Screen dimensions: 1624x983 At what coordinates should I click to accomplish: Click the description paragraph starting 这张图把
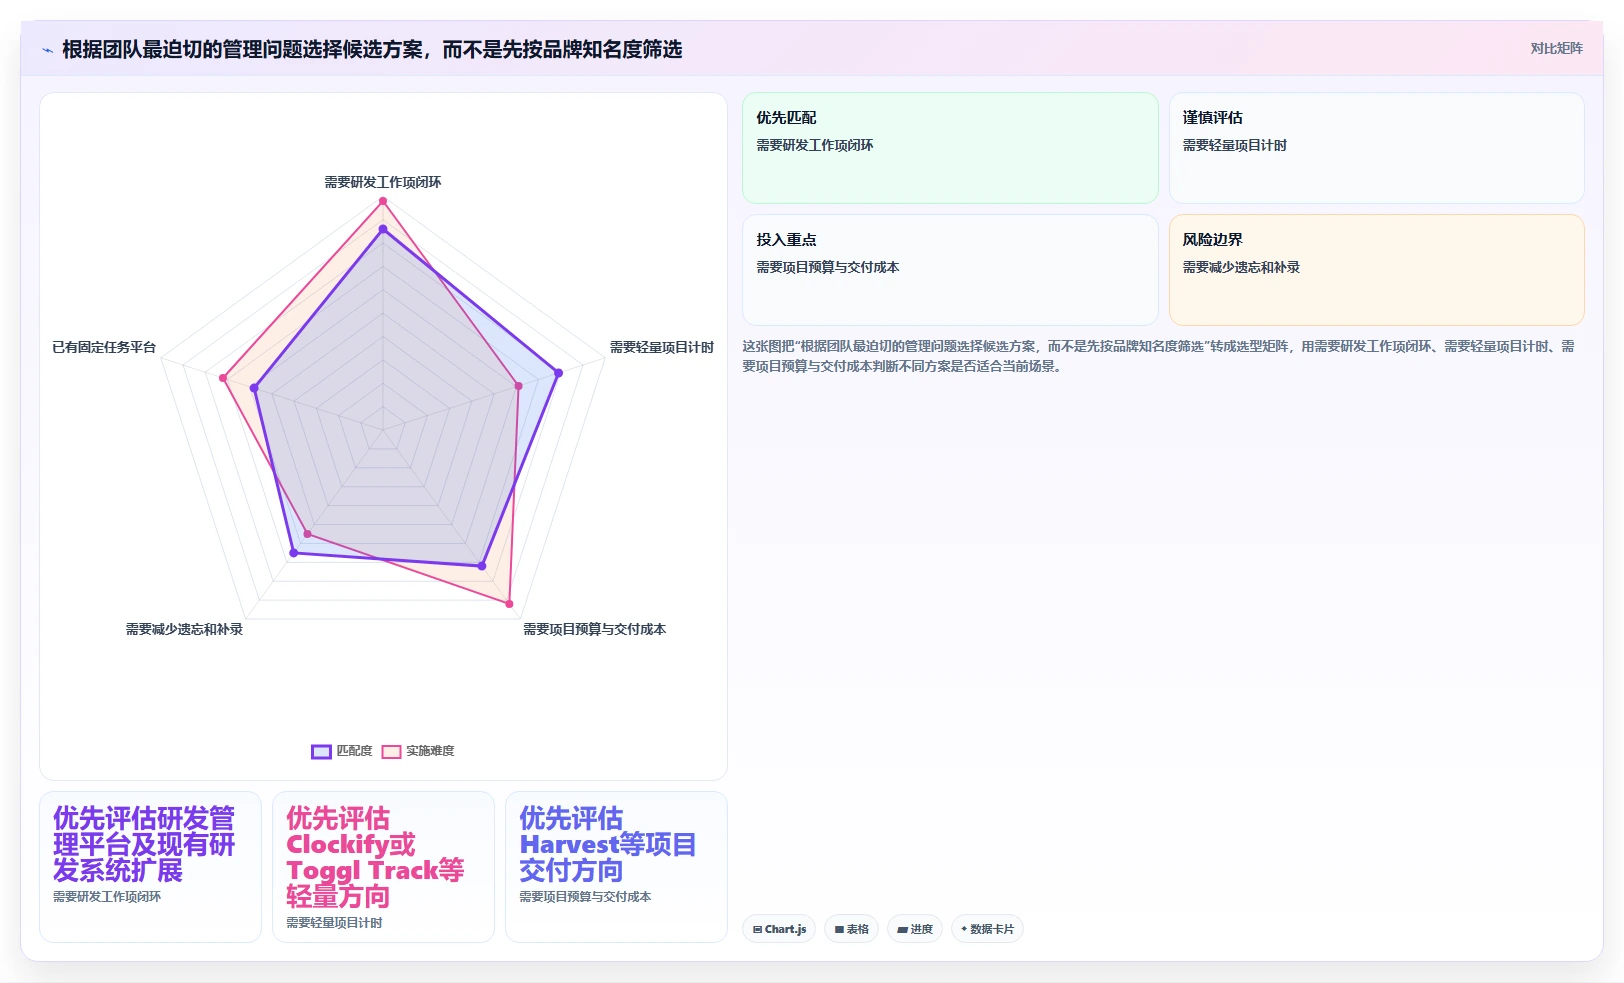pyautogui.click(x=1160, y=356)
